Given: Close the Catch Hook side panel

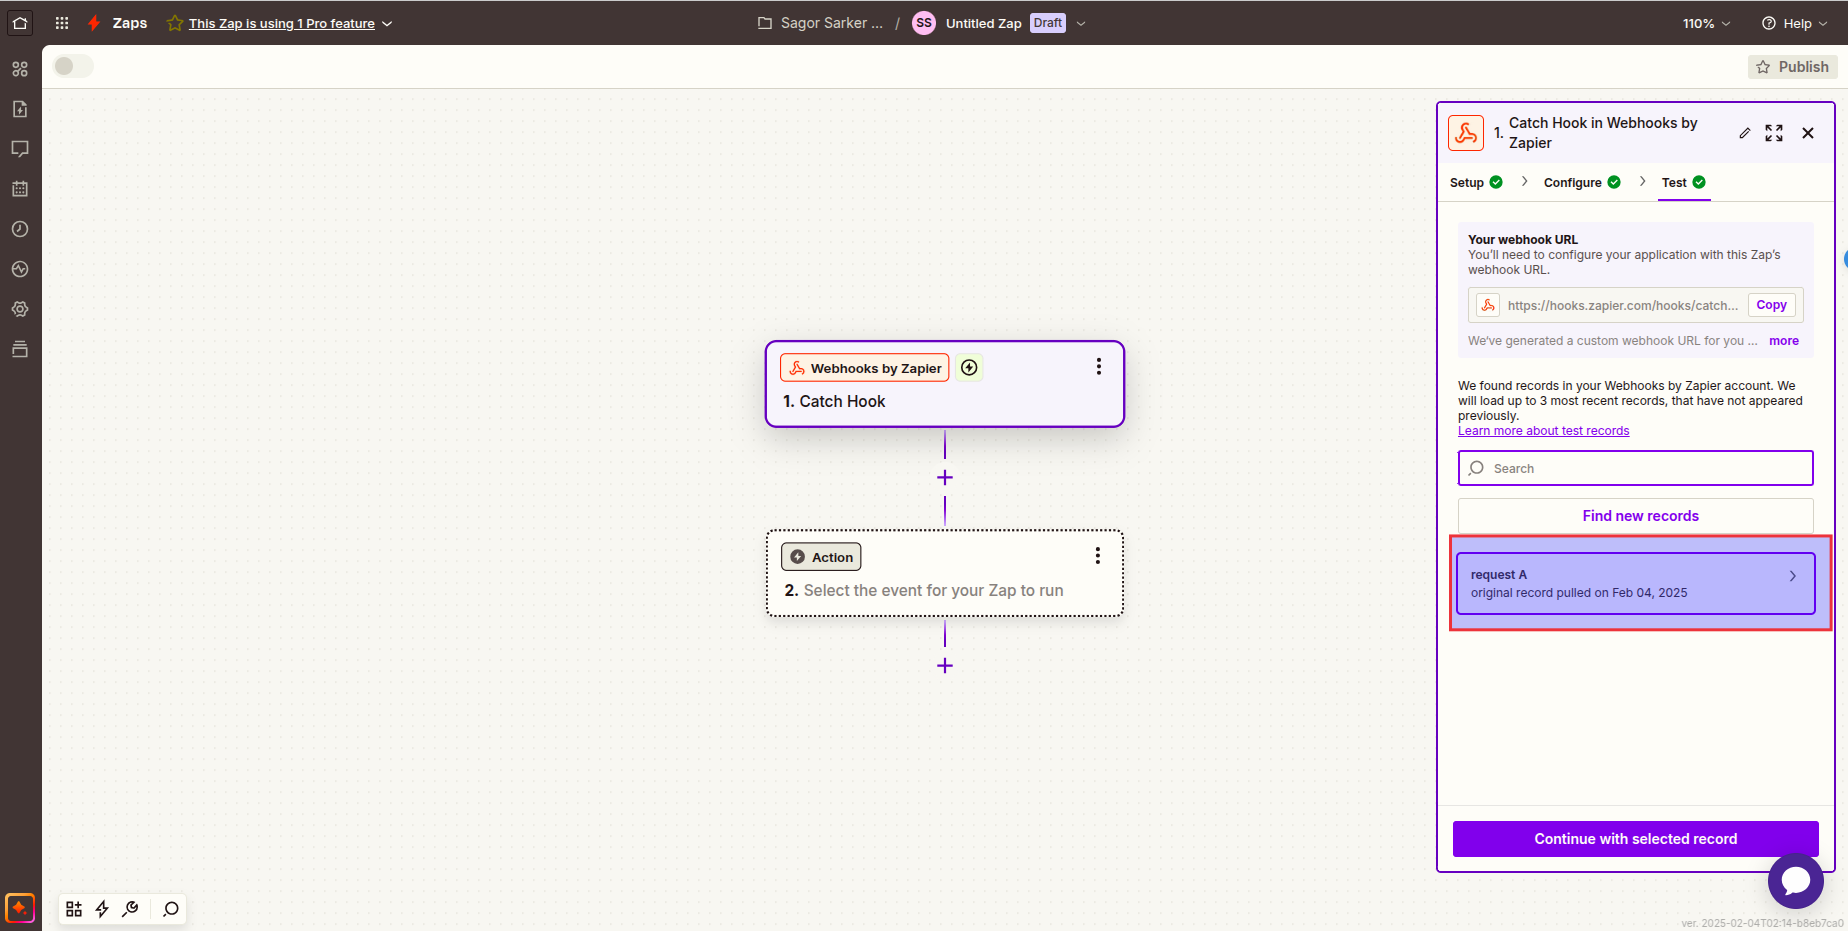Looking at the screenshot, I should pos(1808,133).
